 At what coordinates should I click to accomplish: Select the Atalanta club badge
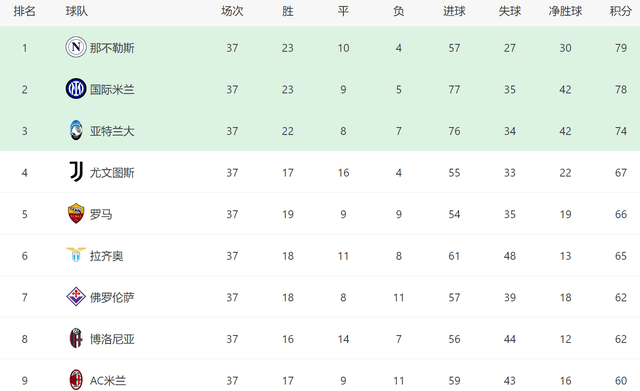coord(76,130)
